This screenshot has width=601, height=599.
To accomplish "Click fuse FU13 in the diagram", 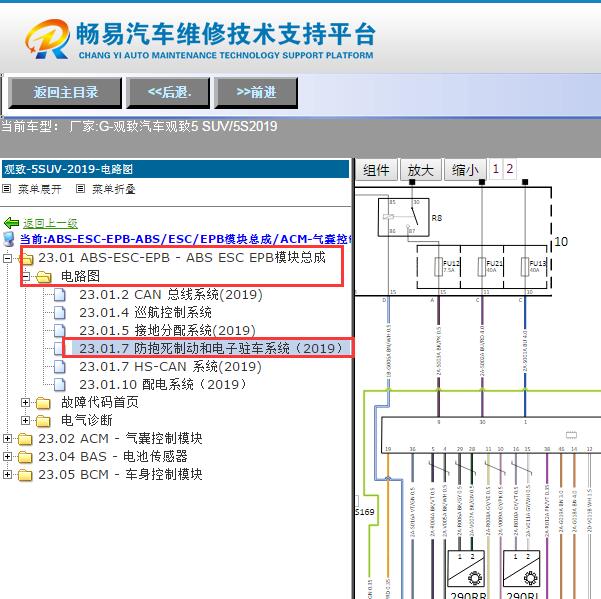I will pos(525,267).
